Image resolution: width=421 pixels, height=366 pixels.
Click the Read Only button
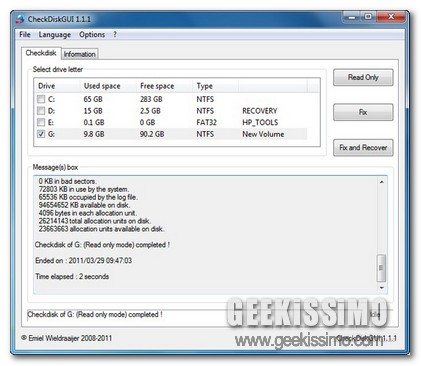[363, 77]
